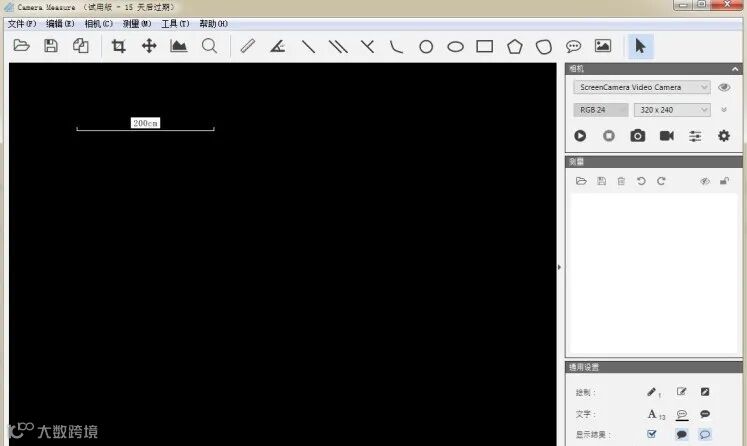The width and height of the screenshot is (747, 446).
Task: Redo measurement action
Action: [x=661, y=181]
